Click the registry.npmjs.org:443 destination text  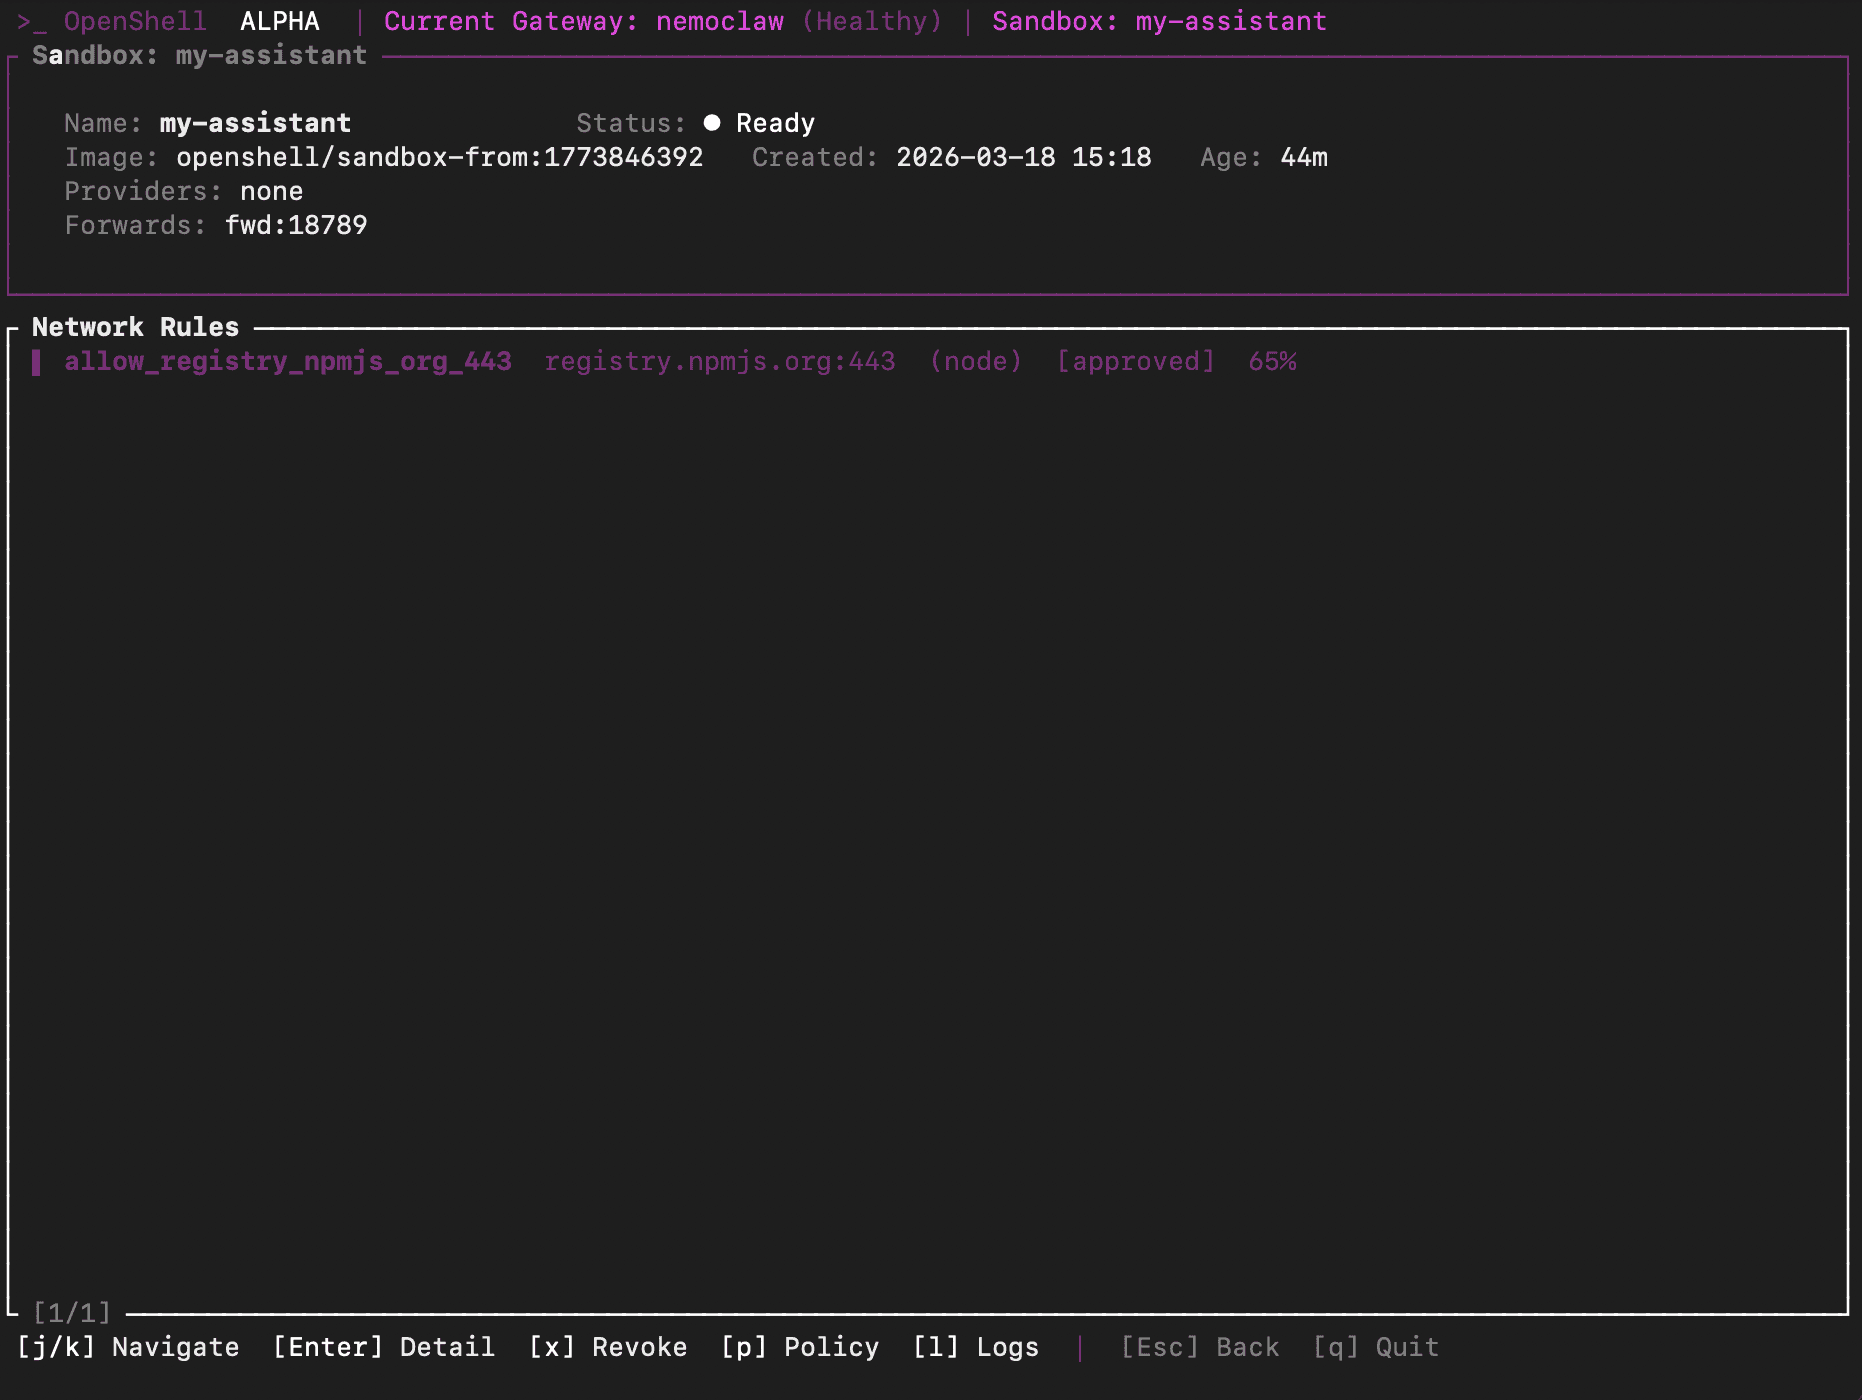tap(721, 361)
